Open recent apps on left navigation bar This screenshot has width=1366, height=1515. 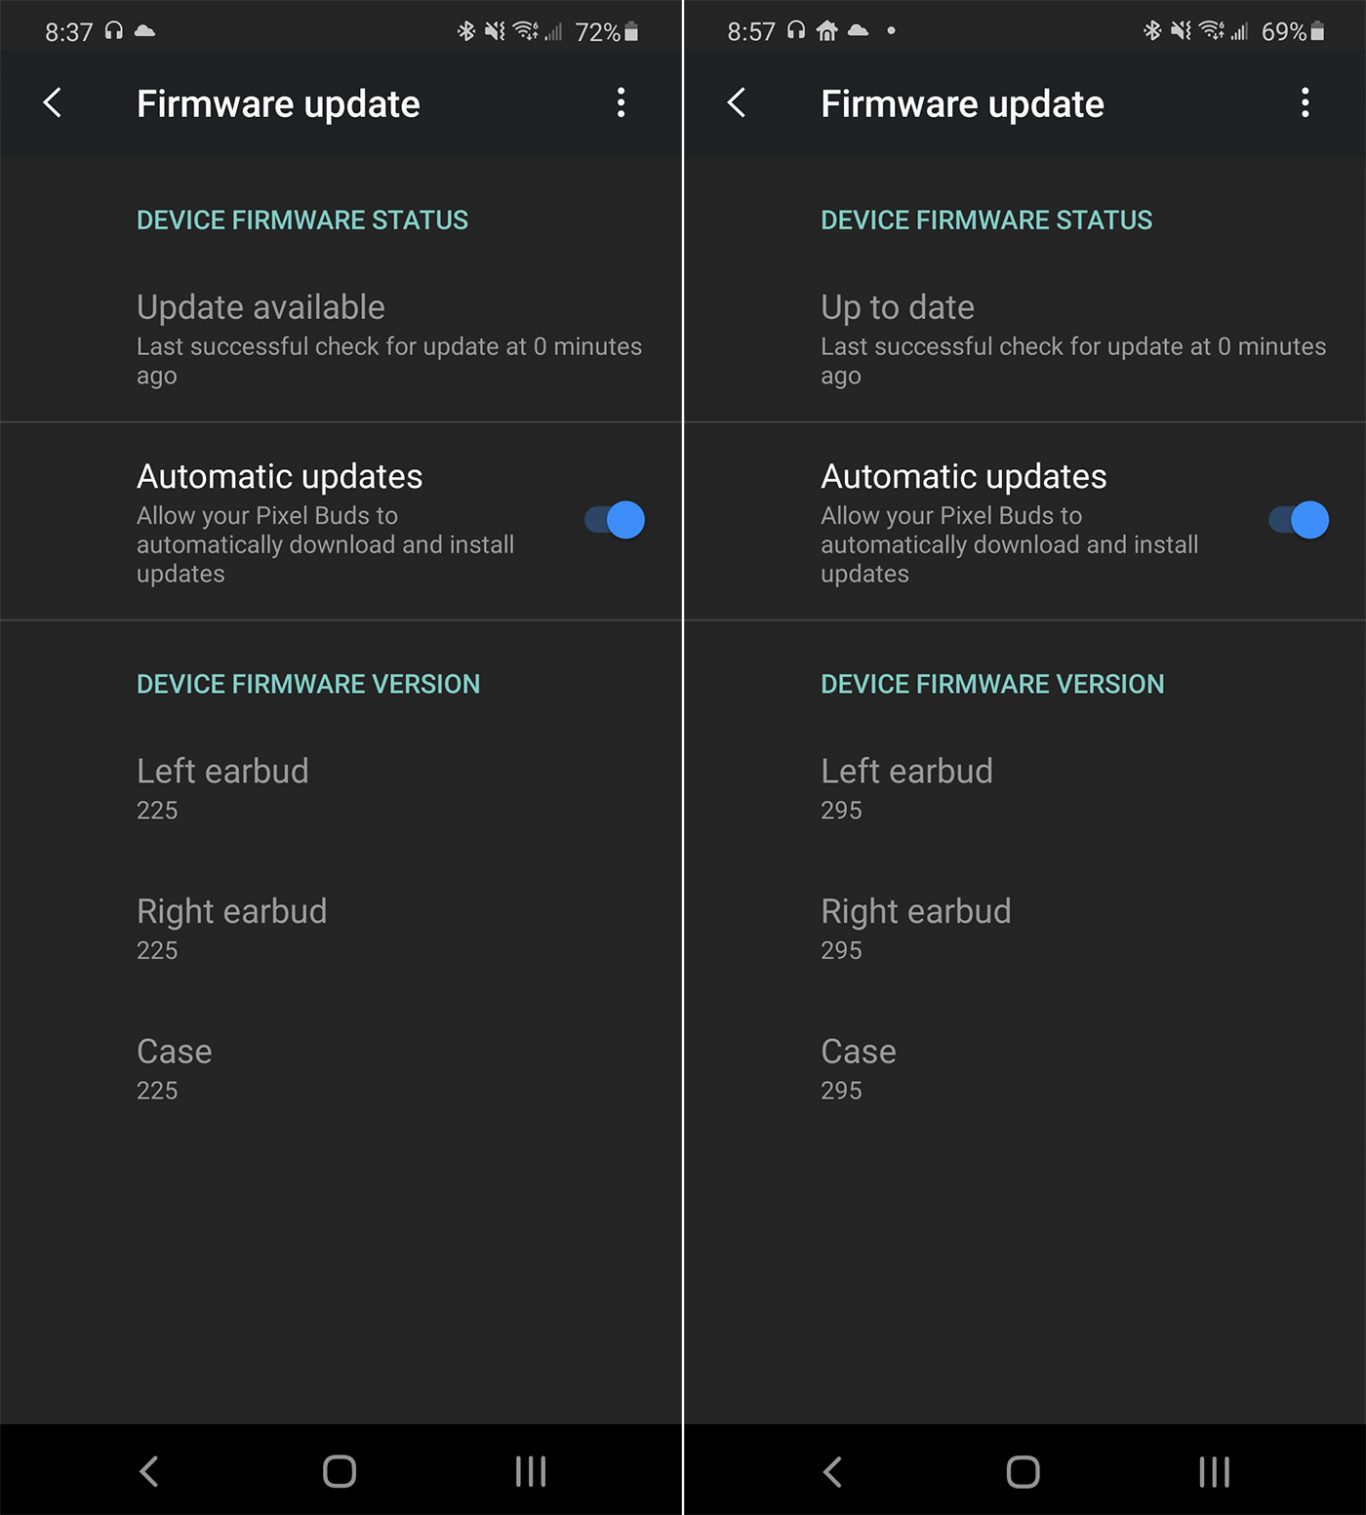tap(531, 1471)
